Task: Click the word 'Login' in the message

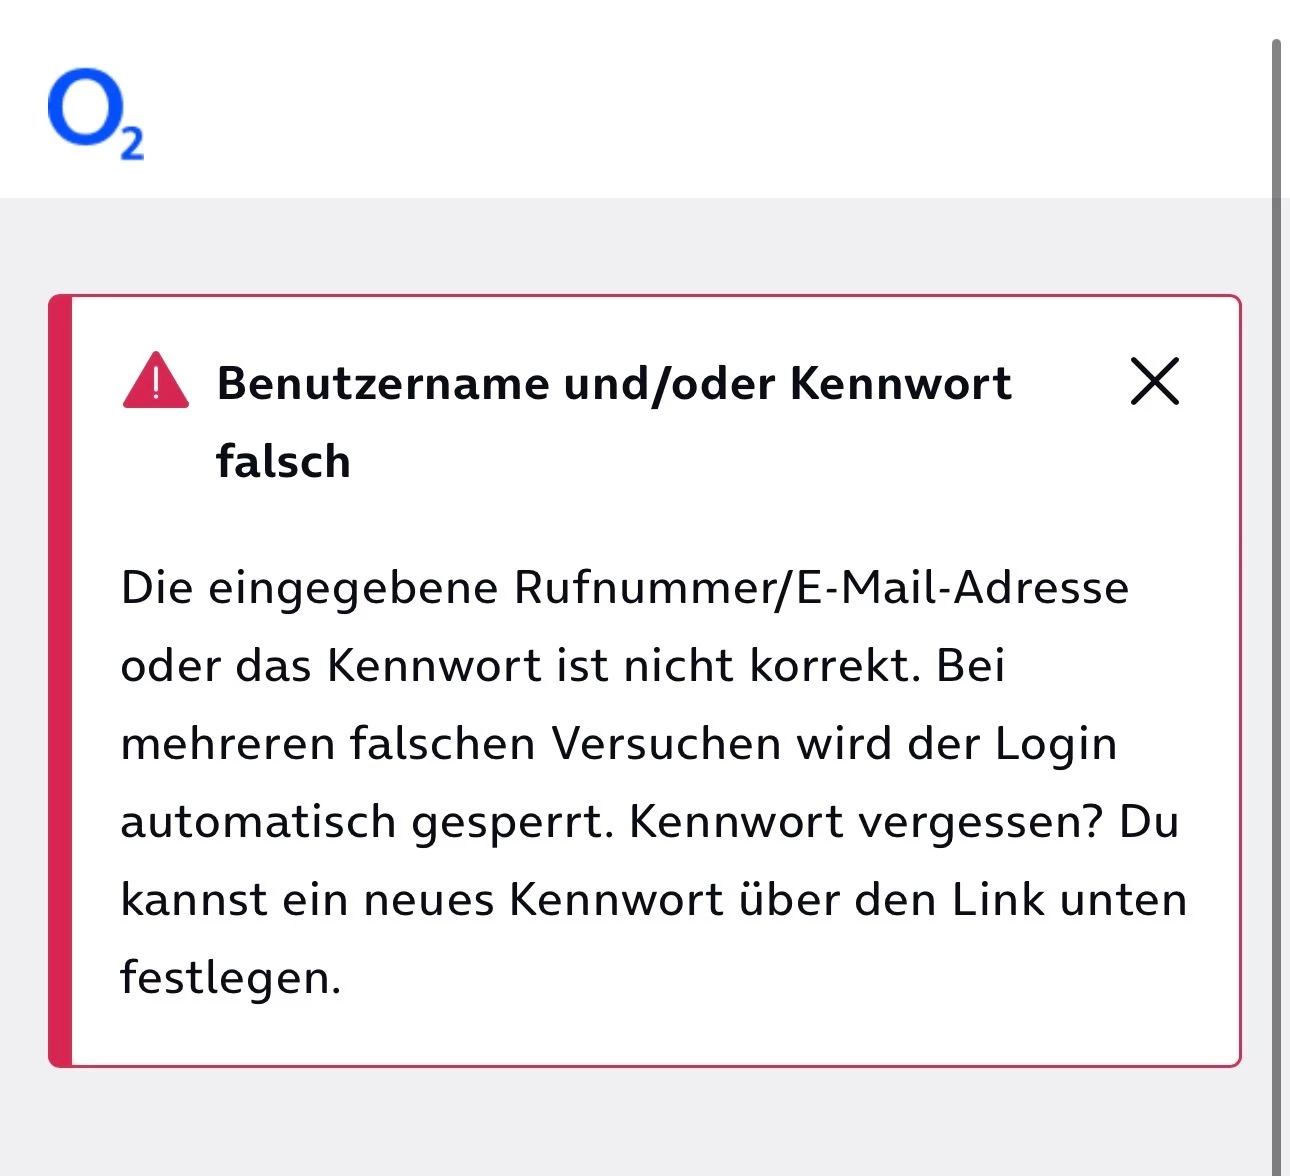Action: click(1055, 744)
